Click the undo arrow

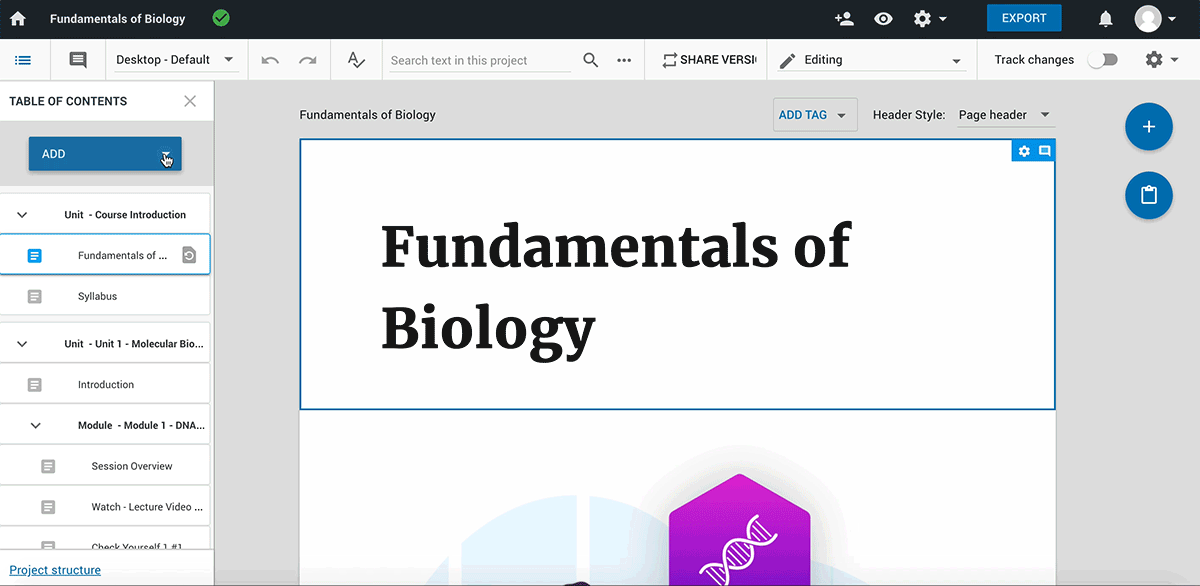tap(270, 60)
